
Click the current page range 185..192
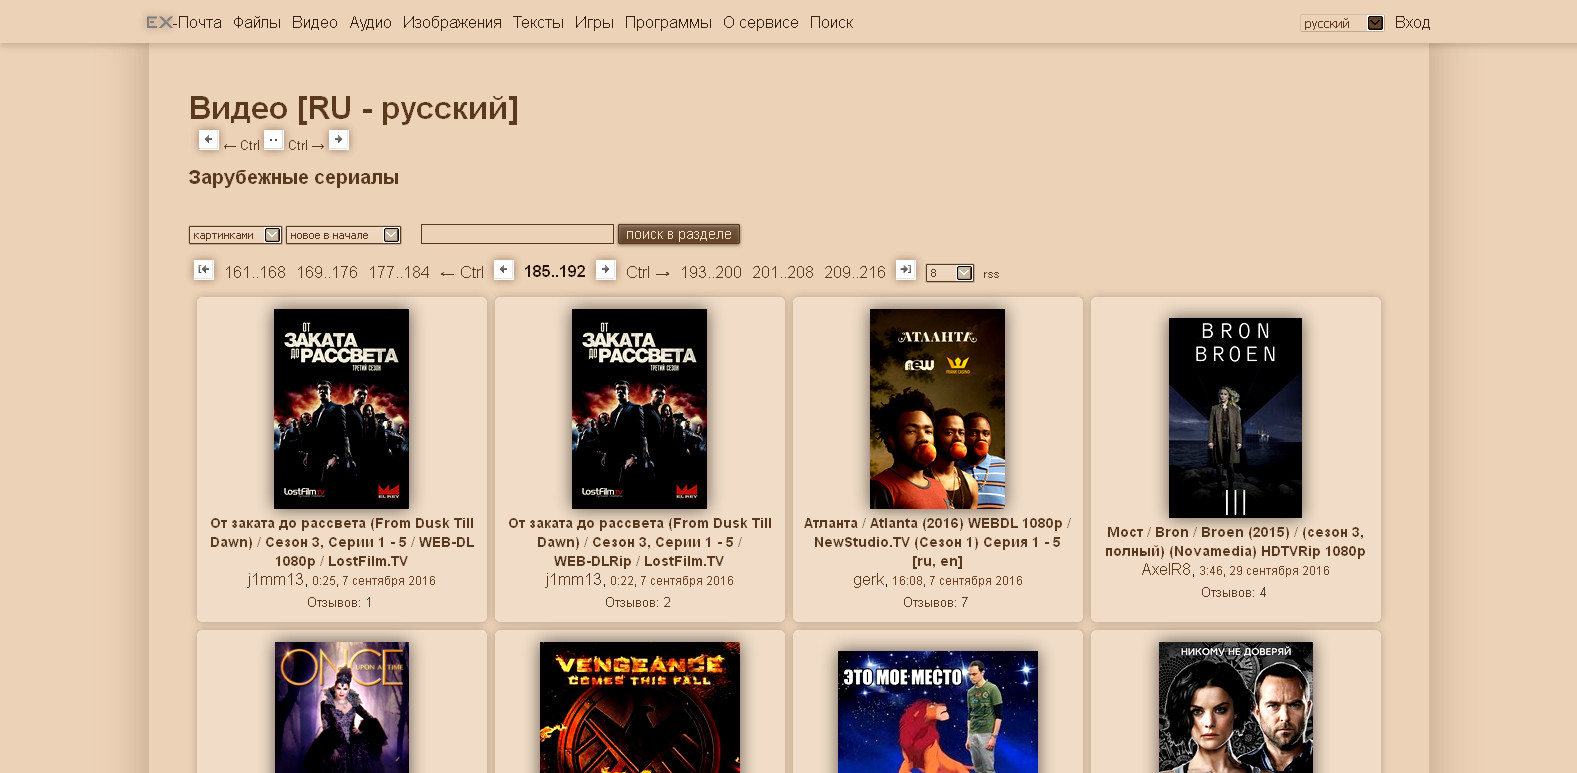tap(555, 272)
